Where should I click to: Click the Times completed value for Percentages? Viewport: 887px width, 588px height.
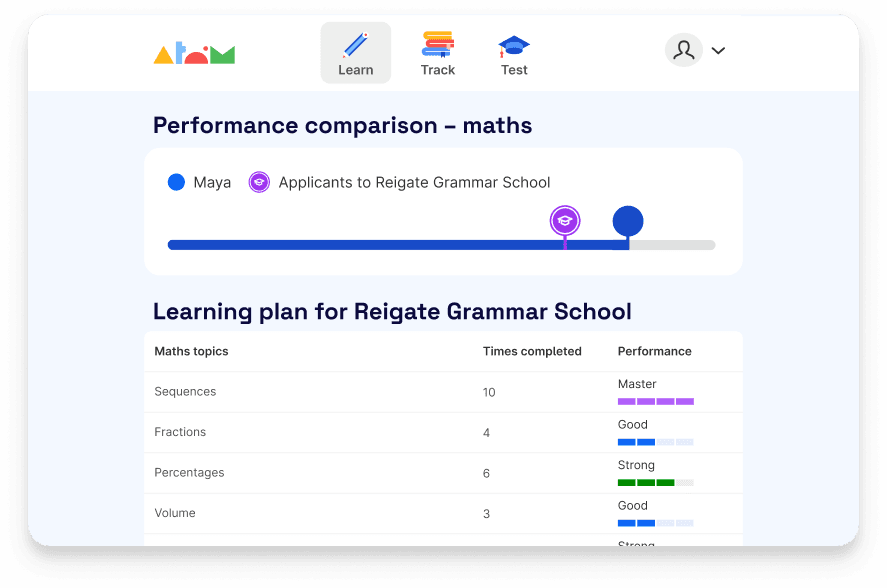tap(487, 473)
